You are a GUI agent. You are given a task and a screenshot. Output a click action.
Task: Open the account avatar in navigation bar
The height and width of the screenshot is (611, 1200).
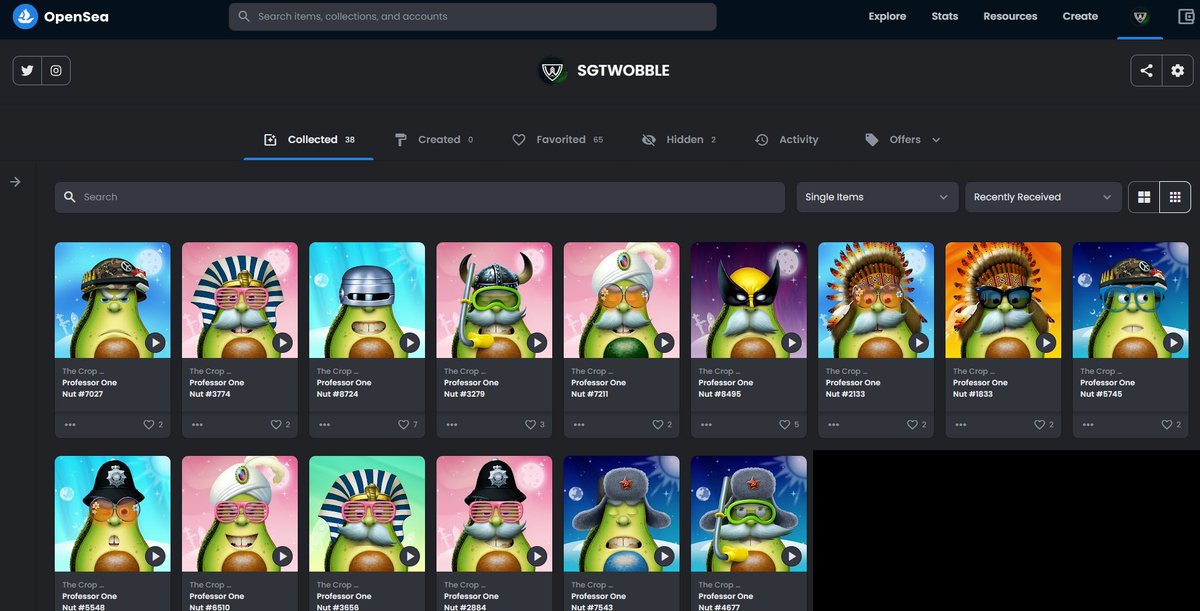pyautogui.click(x=1140, y=17)
